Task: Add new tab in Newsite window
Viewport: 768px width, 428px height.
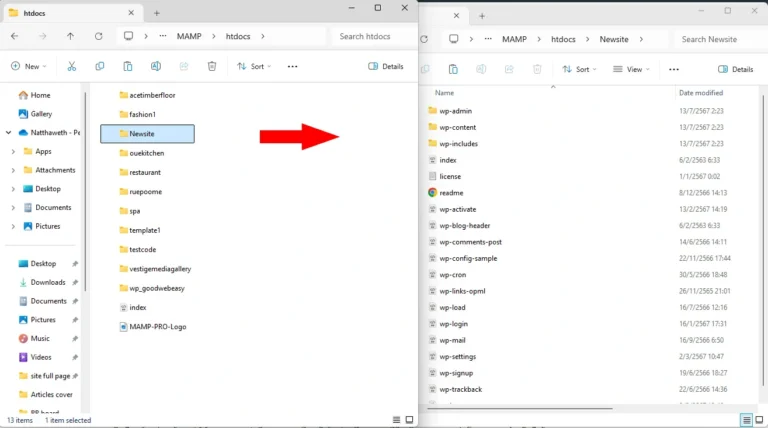Action: [x=482, y=16]
